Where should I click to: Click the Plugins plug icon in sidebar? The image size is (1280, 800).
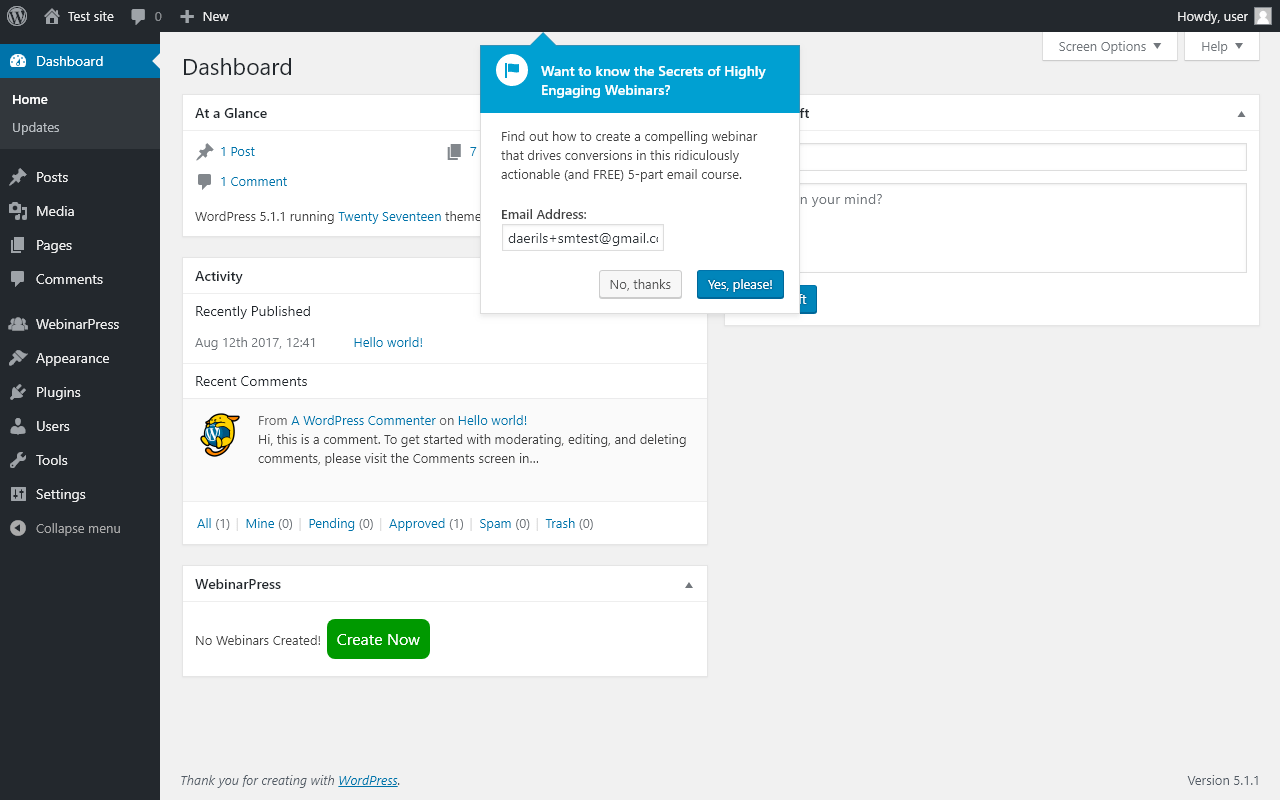[18, 392]
